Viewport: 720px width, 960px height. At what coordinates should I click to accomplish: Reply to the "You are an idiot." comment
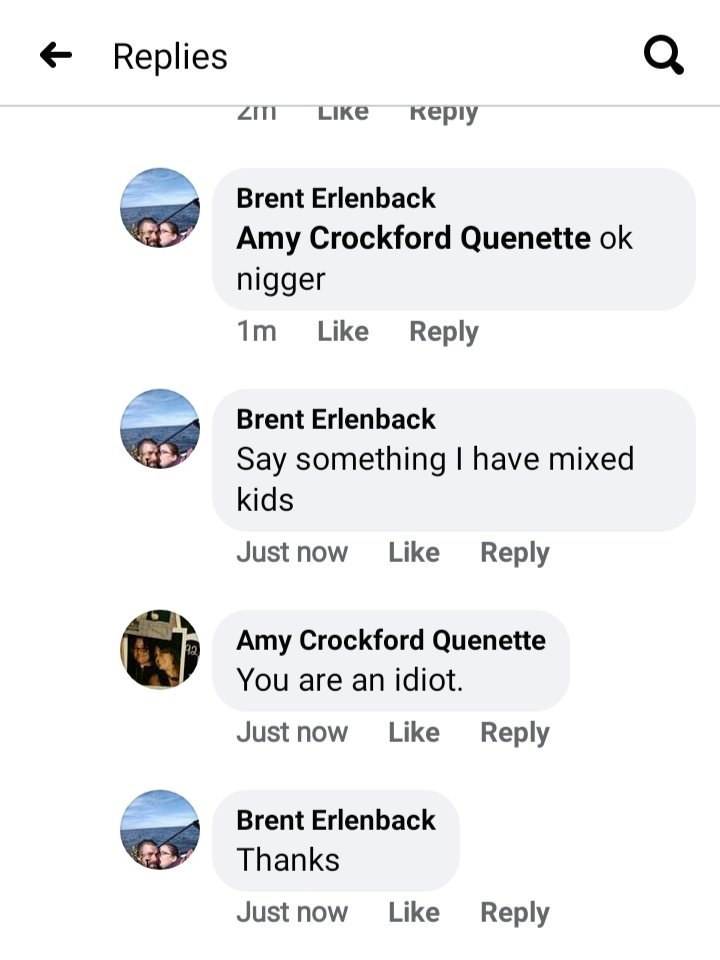pos(515,733)
